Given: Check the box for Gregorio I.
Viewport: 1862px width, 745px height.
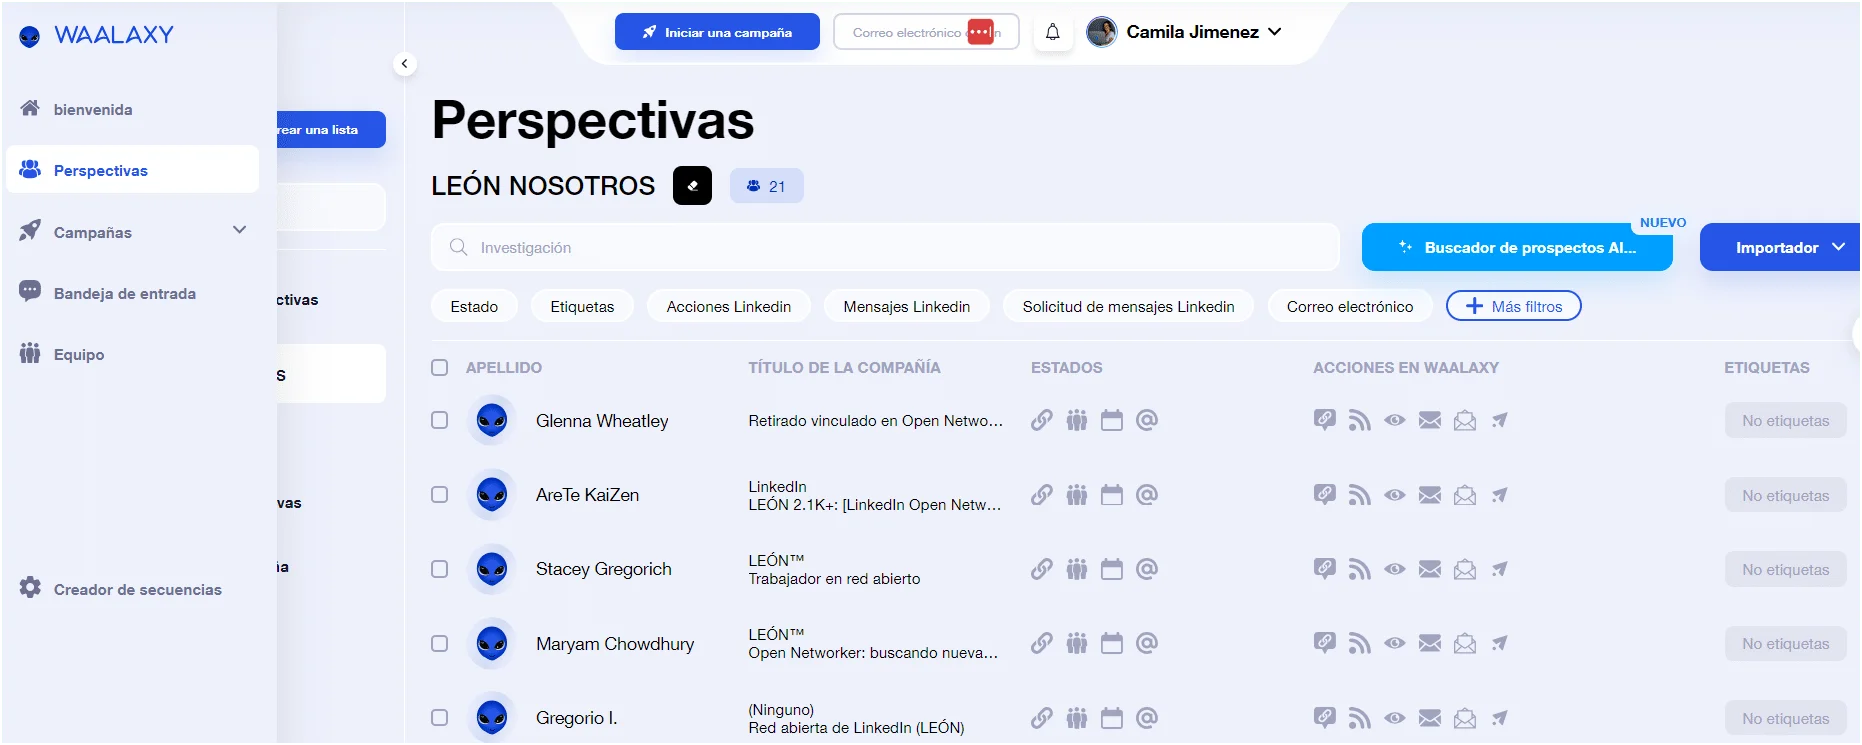Looking at the screenshot, I should (x=440, y=717).
